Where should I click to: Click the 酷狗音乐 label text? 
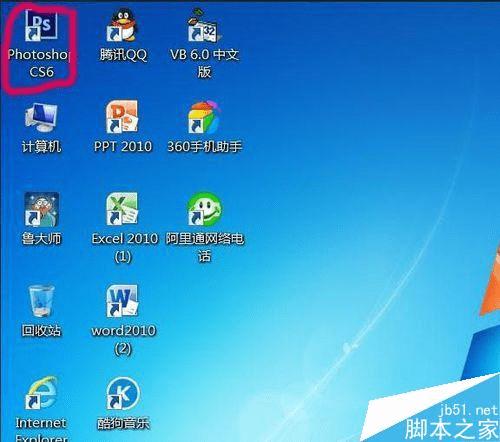point(123,423)
